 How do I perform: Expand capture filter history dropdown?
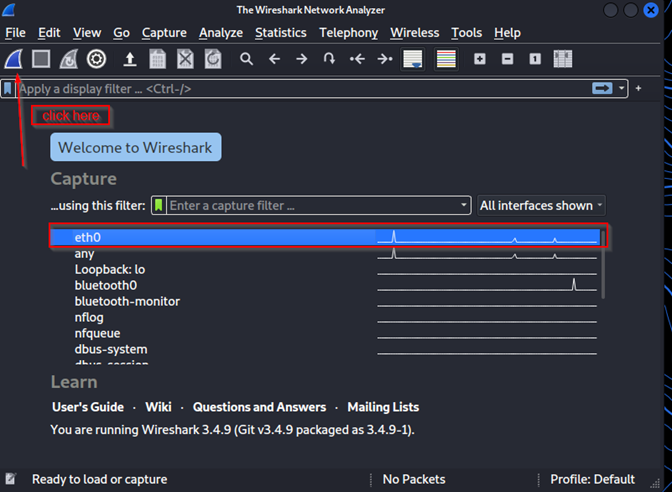coord(463,205)
